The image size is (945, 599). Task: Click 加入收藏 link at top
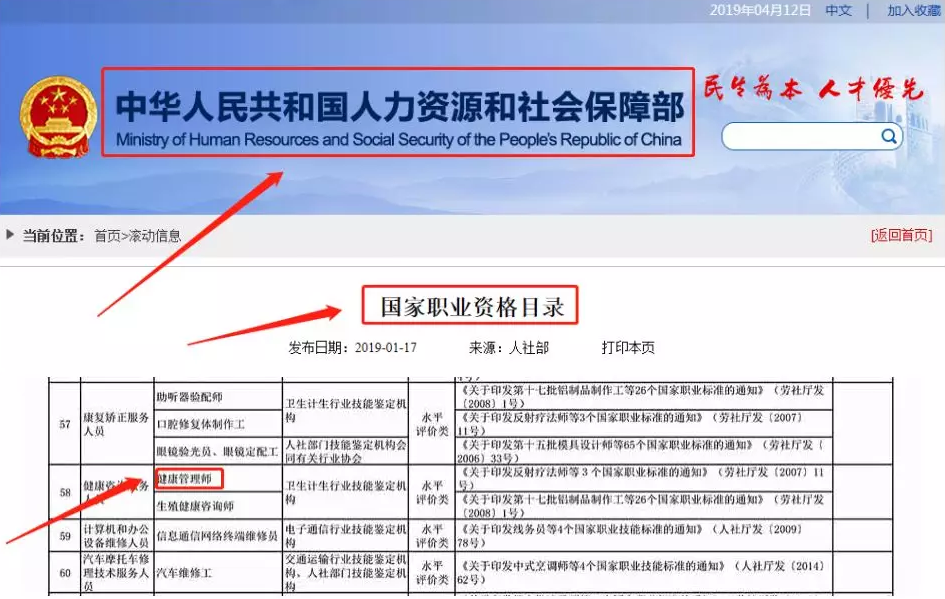coord(915,10)
